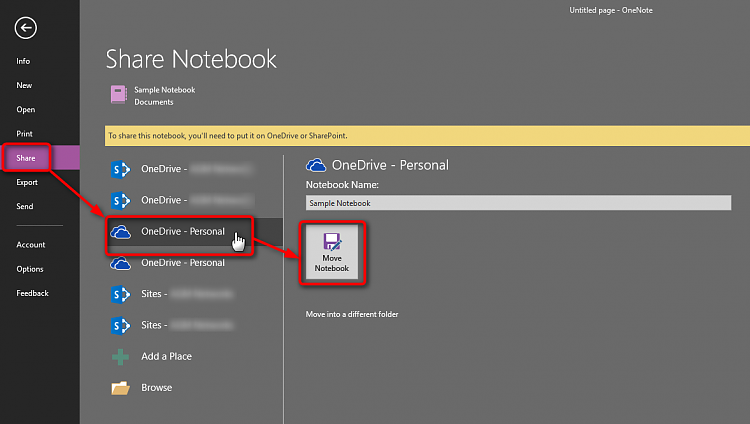This screenshot has height=424, width=750.
Task: Click the green plus Add a Place icon
Action: coord(121,357)
